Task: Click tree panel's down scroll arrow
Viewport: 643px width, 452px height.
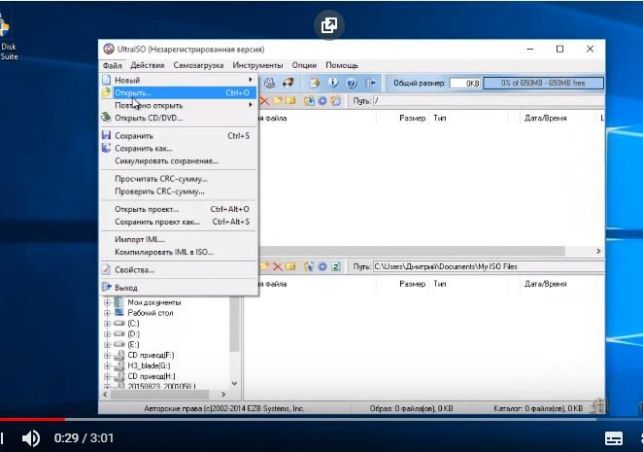Action: click(x=235, y=384)
